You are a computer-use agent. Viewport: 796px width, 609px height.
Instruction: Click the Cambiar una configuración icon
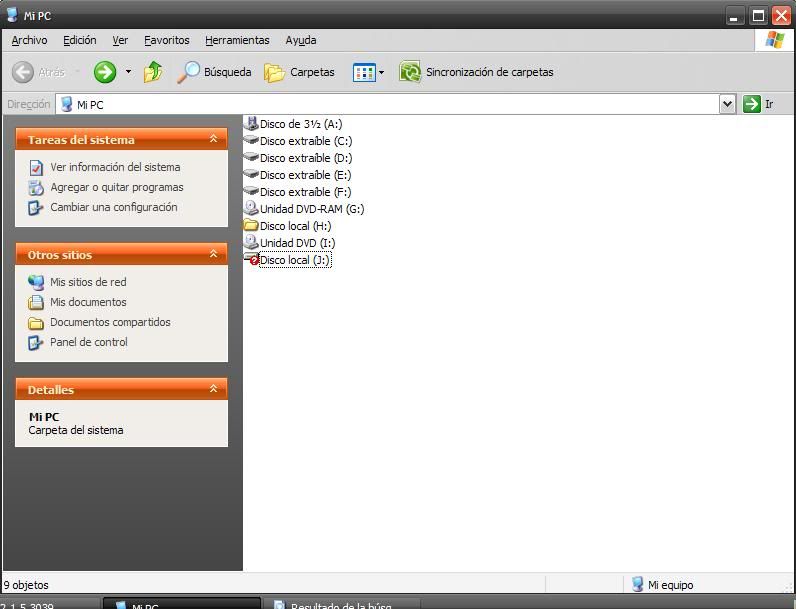36,207
